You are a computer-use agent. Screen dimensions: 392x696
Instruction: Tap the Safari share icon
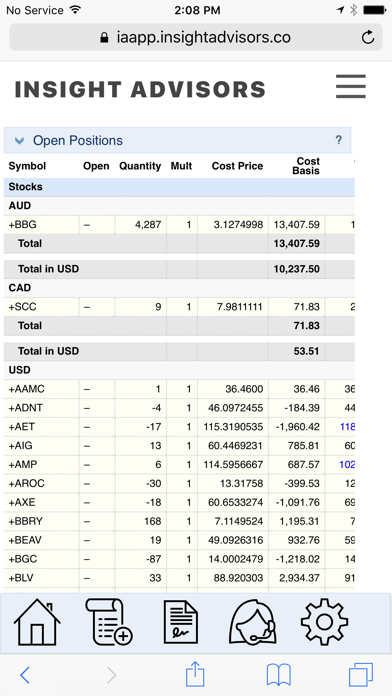coord(195,674)
